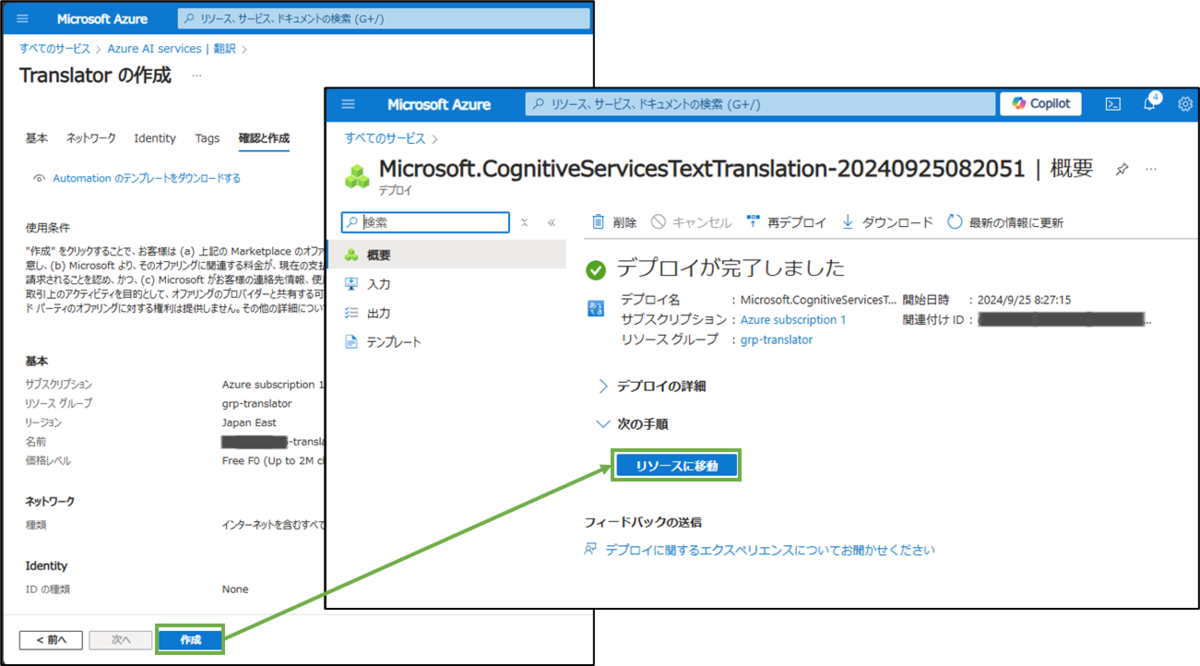The width and height of the screenshot is (1200, 666).
Task: Pin deployment page using pin icon
Action: tap(1121, 170)
